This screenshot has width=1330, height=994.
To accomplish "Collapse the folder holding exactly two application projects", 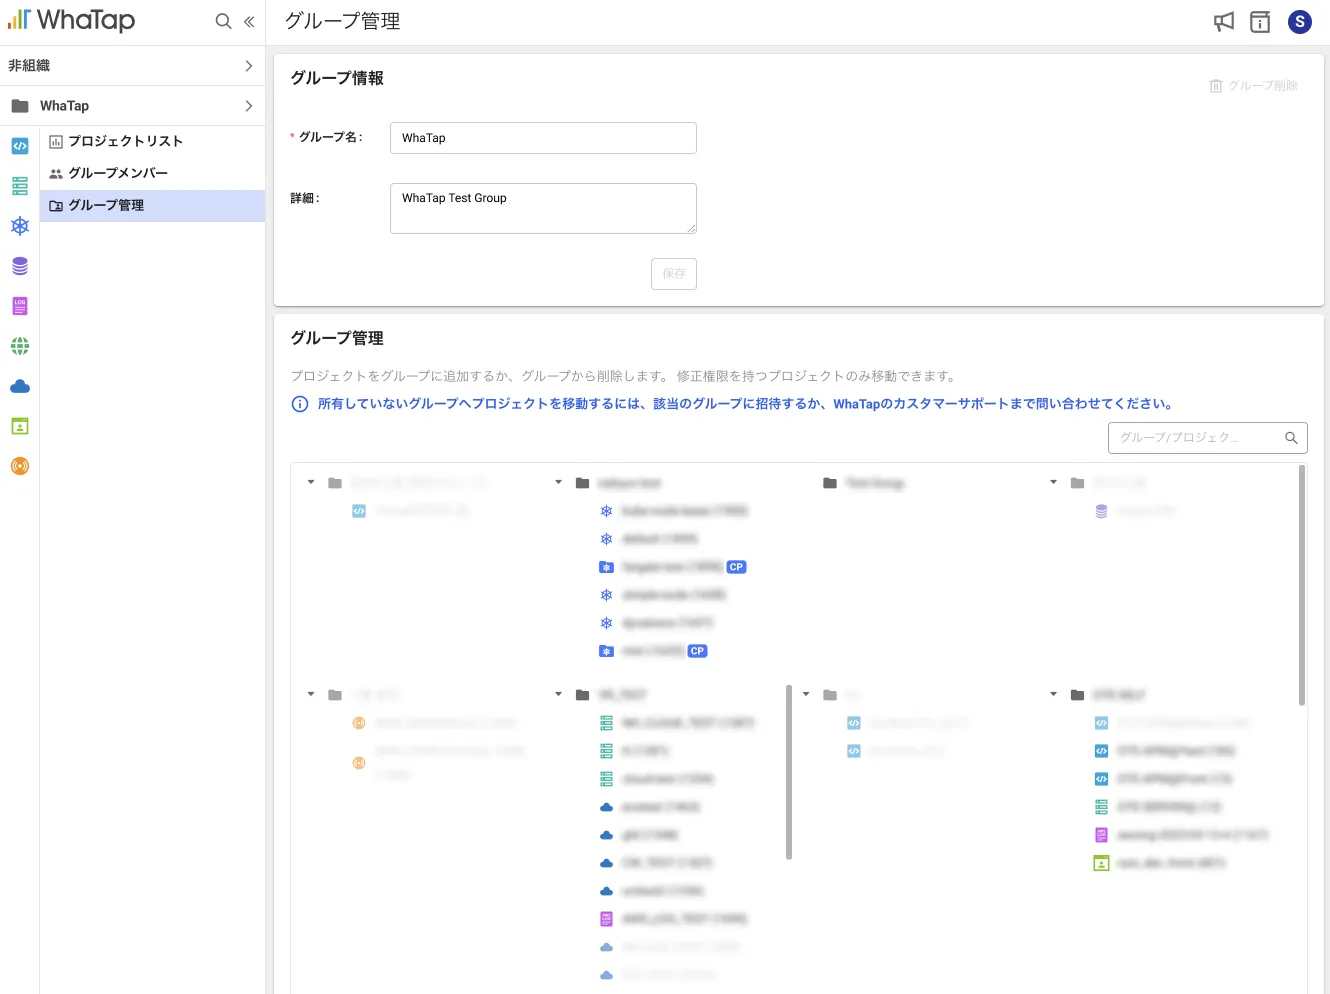I will click(x=806, y=694).
